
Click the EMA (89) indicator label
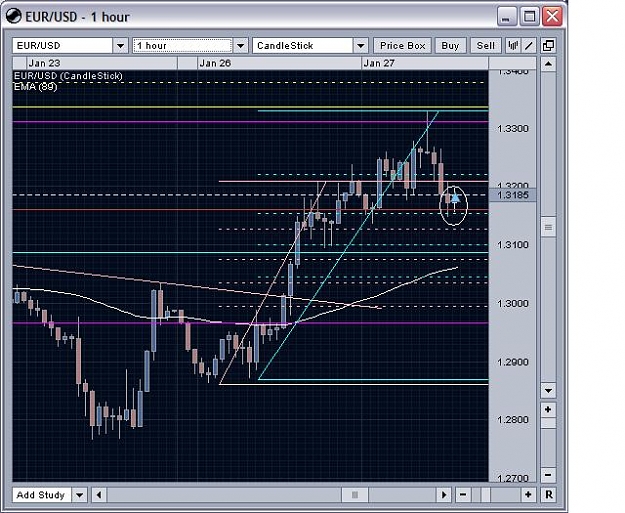click(x=35, y=87)
